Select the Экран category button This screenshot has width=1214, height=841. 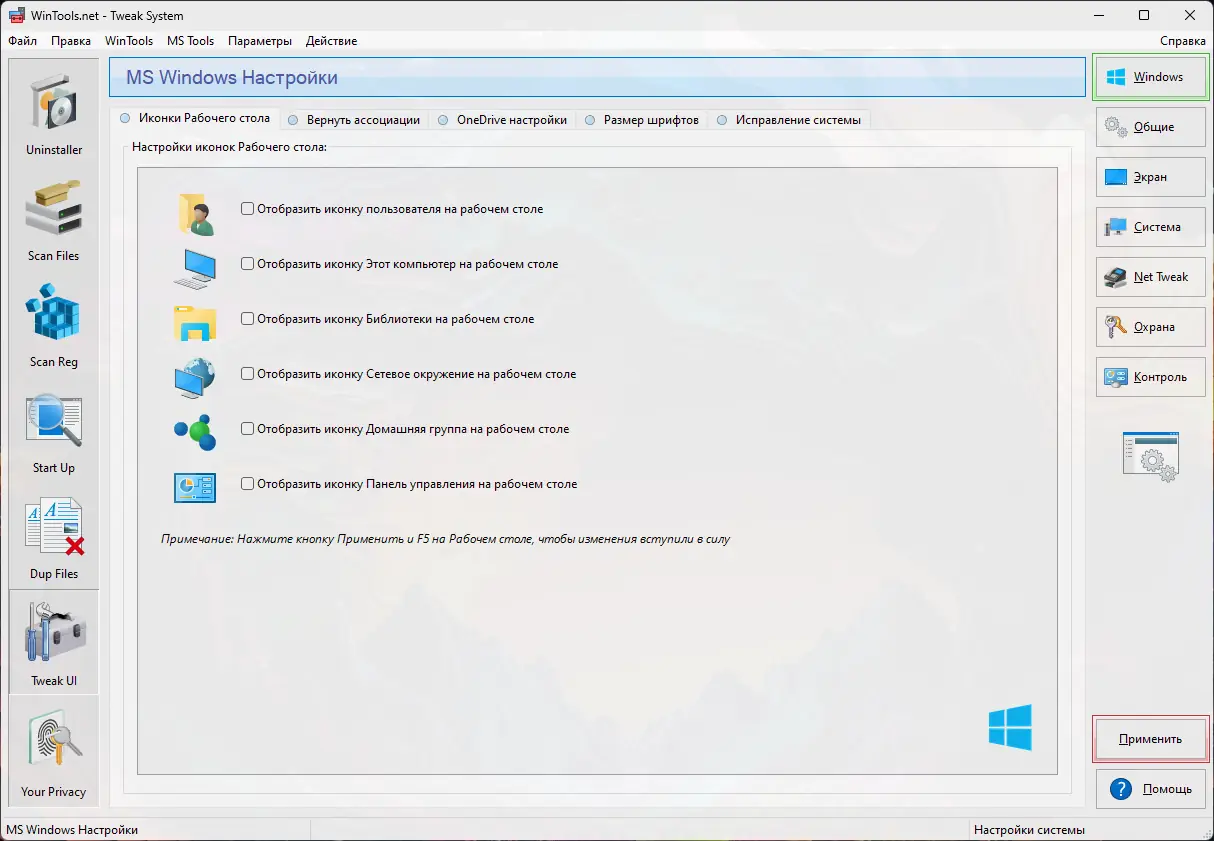1150,177
